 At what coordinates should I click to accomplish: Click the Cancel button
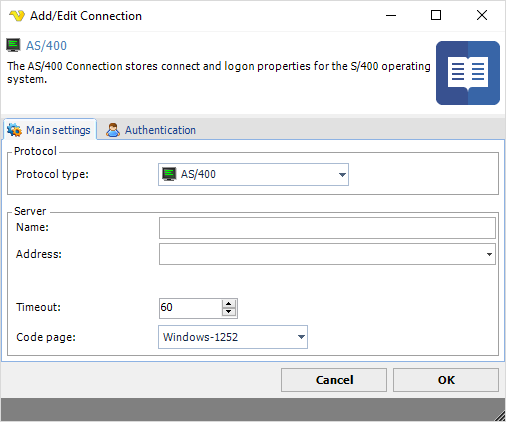pos(334,380)
